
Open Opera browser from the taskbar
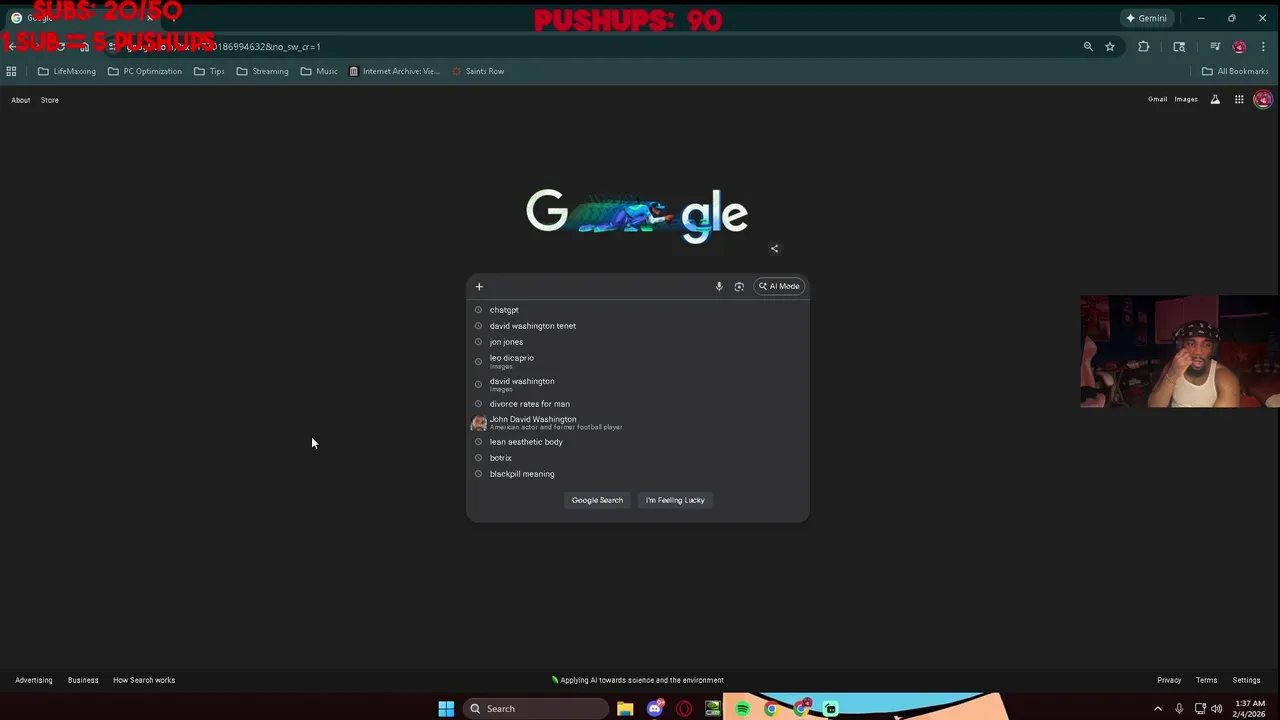(x=684, y=709)
